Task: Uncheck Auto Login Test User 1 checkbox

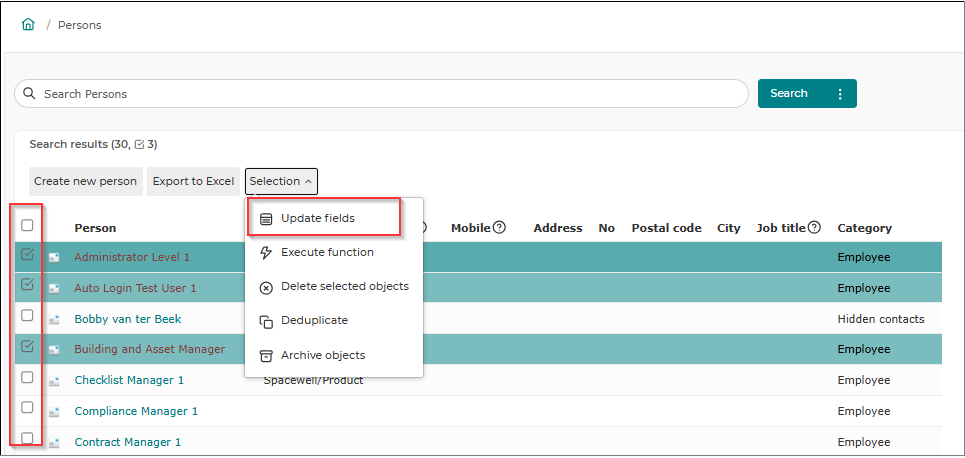Action: 27,284
